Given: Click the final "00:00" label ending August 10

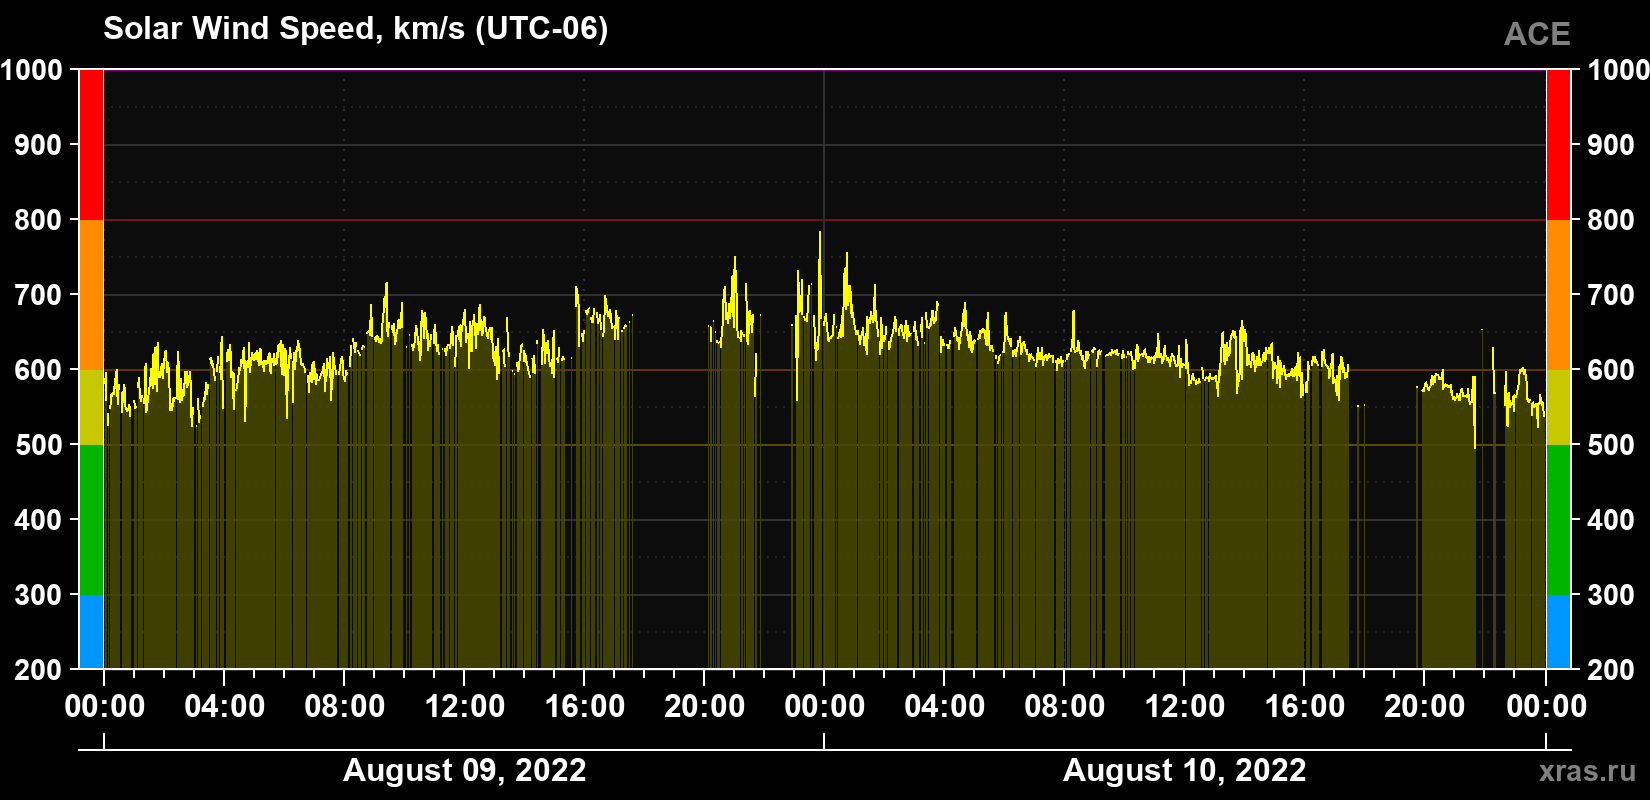Looking at the screenshot, I should pos(1546,707).
